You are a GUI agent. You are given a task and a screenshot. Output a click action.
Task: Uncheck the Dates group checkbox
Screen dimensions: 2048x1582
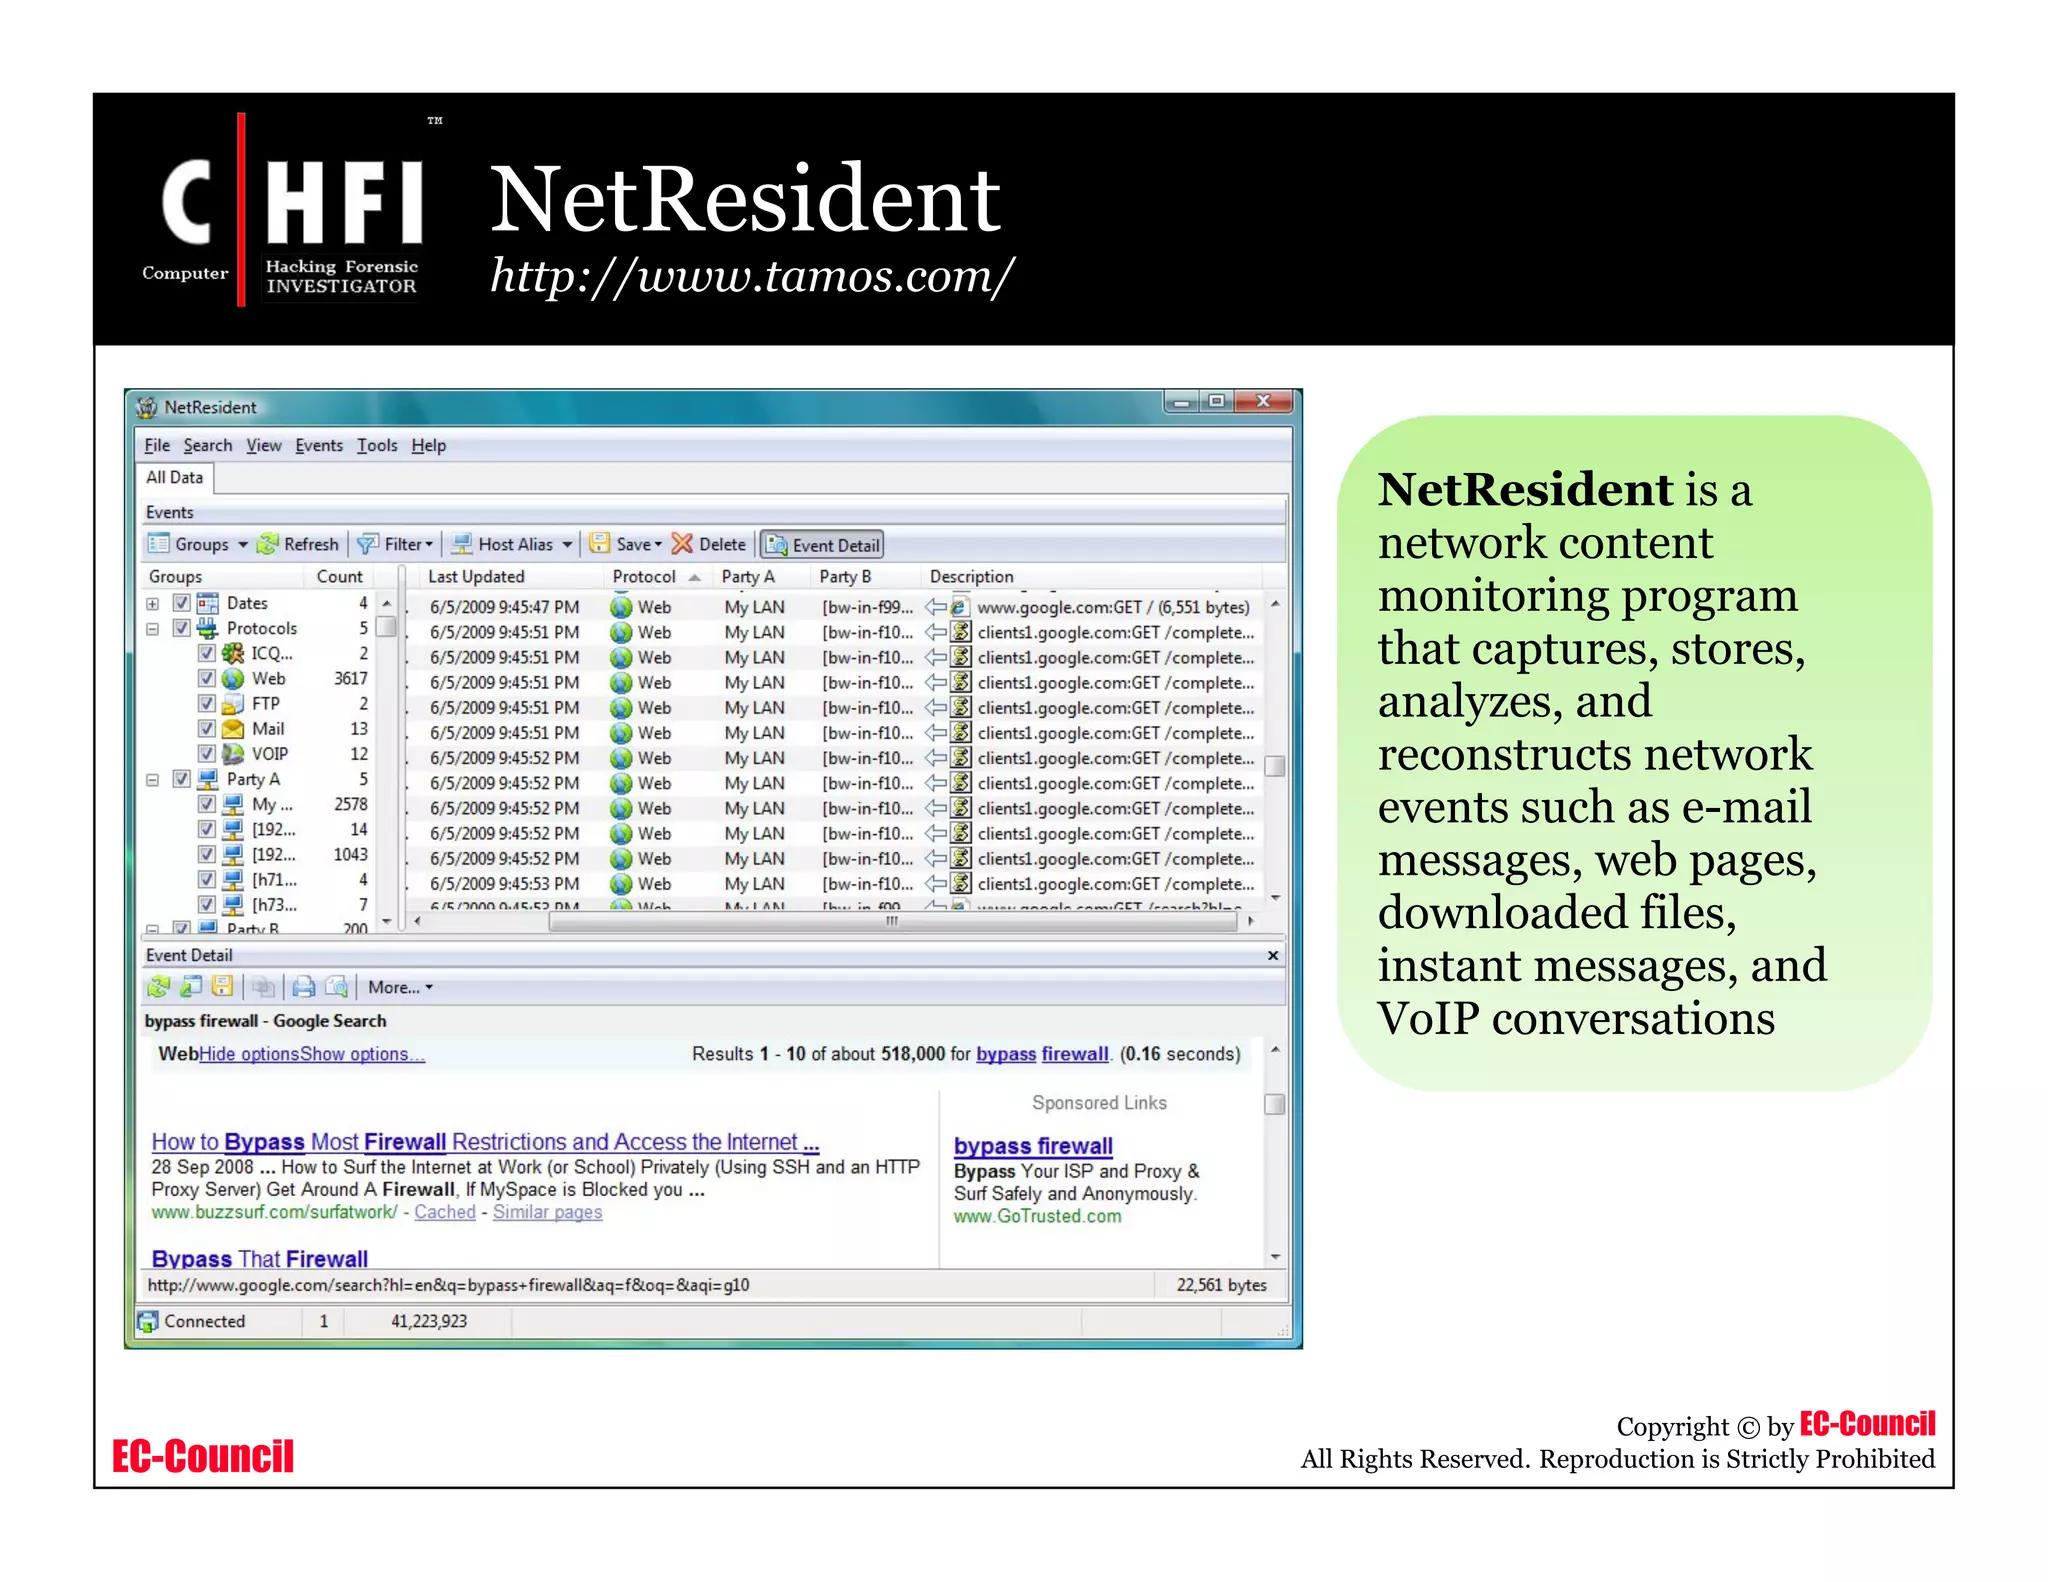[x=182, y=603]
